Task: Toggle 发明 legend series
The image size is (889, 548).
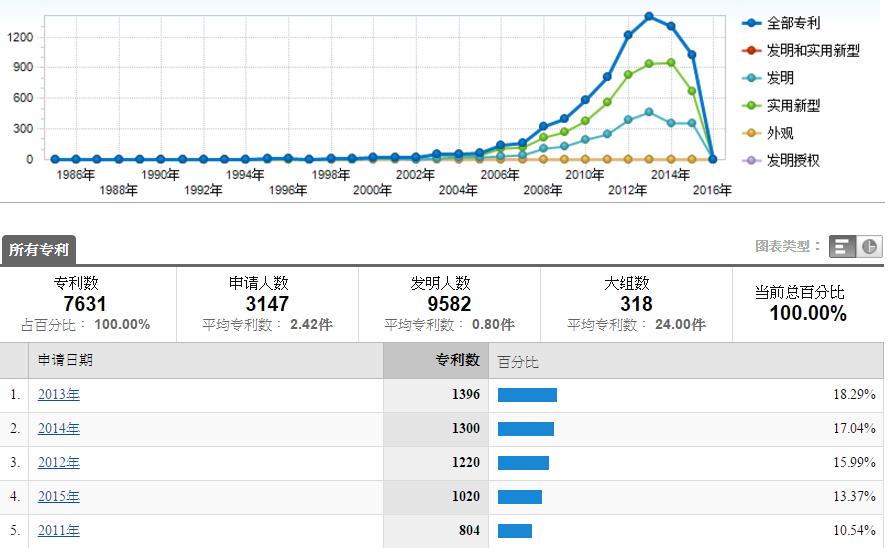Action: tap(768, 78)
